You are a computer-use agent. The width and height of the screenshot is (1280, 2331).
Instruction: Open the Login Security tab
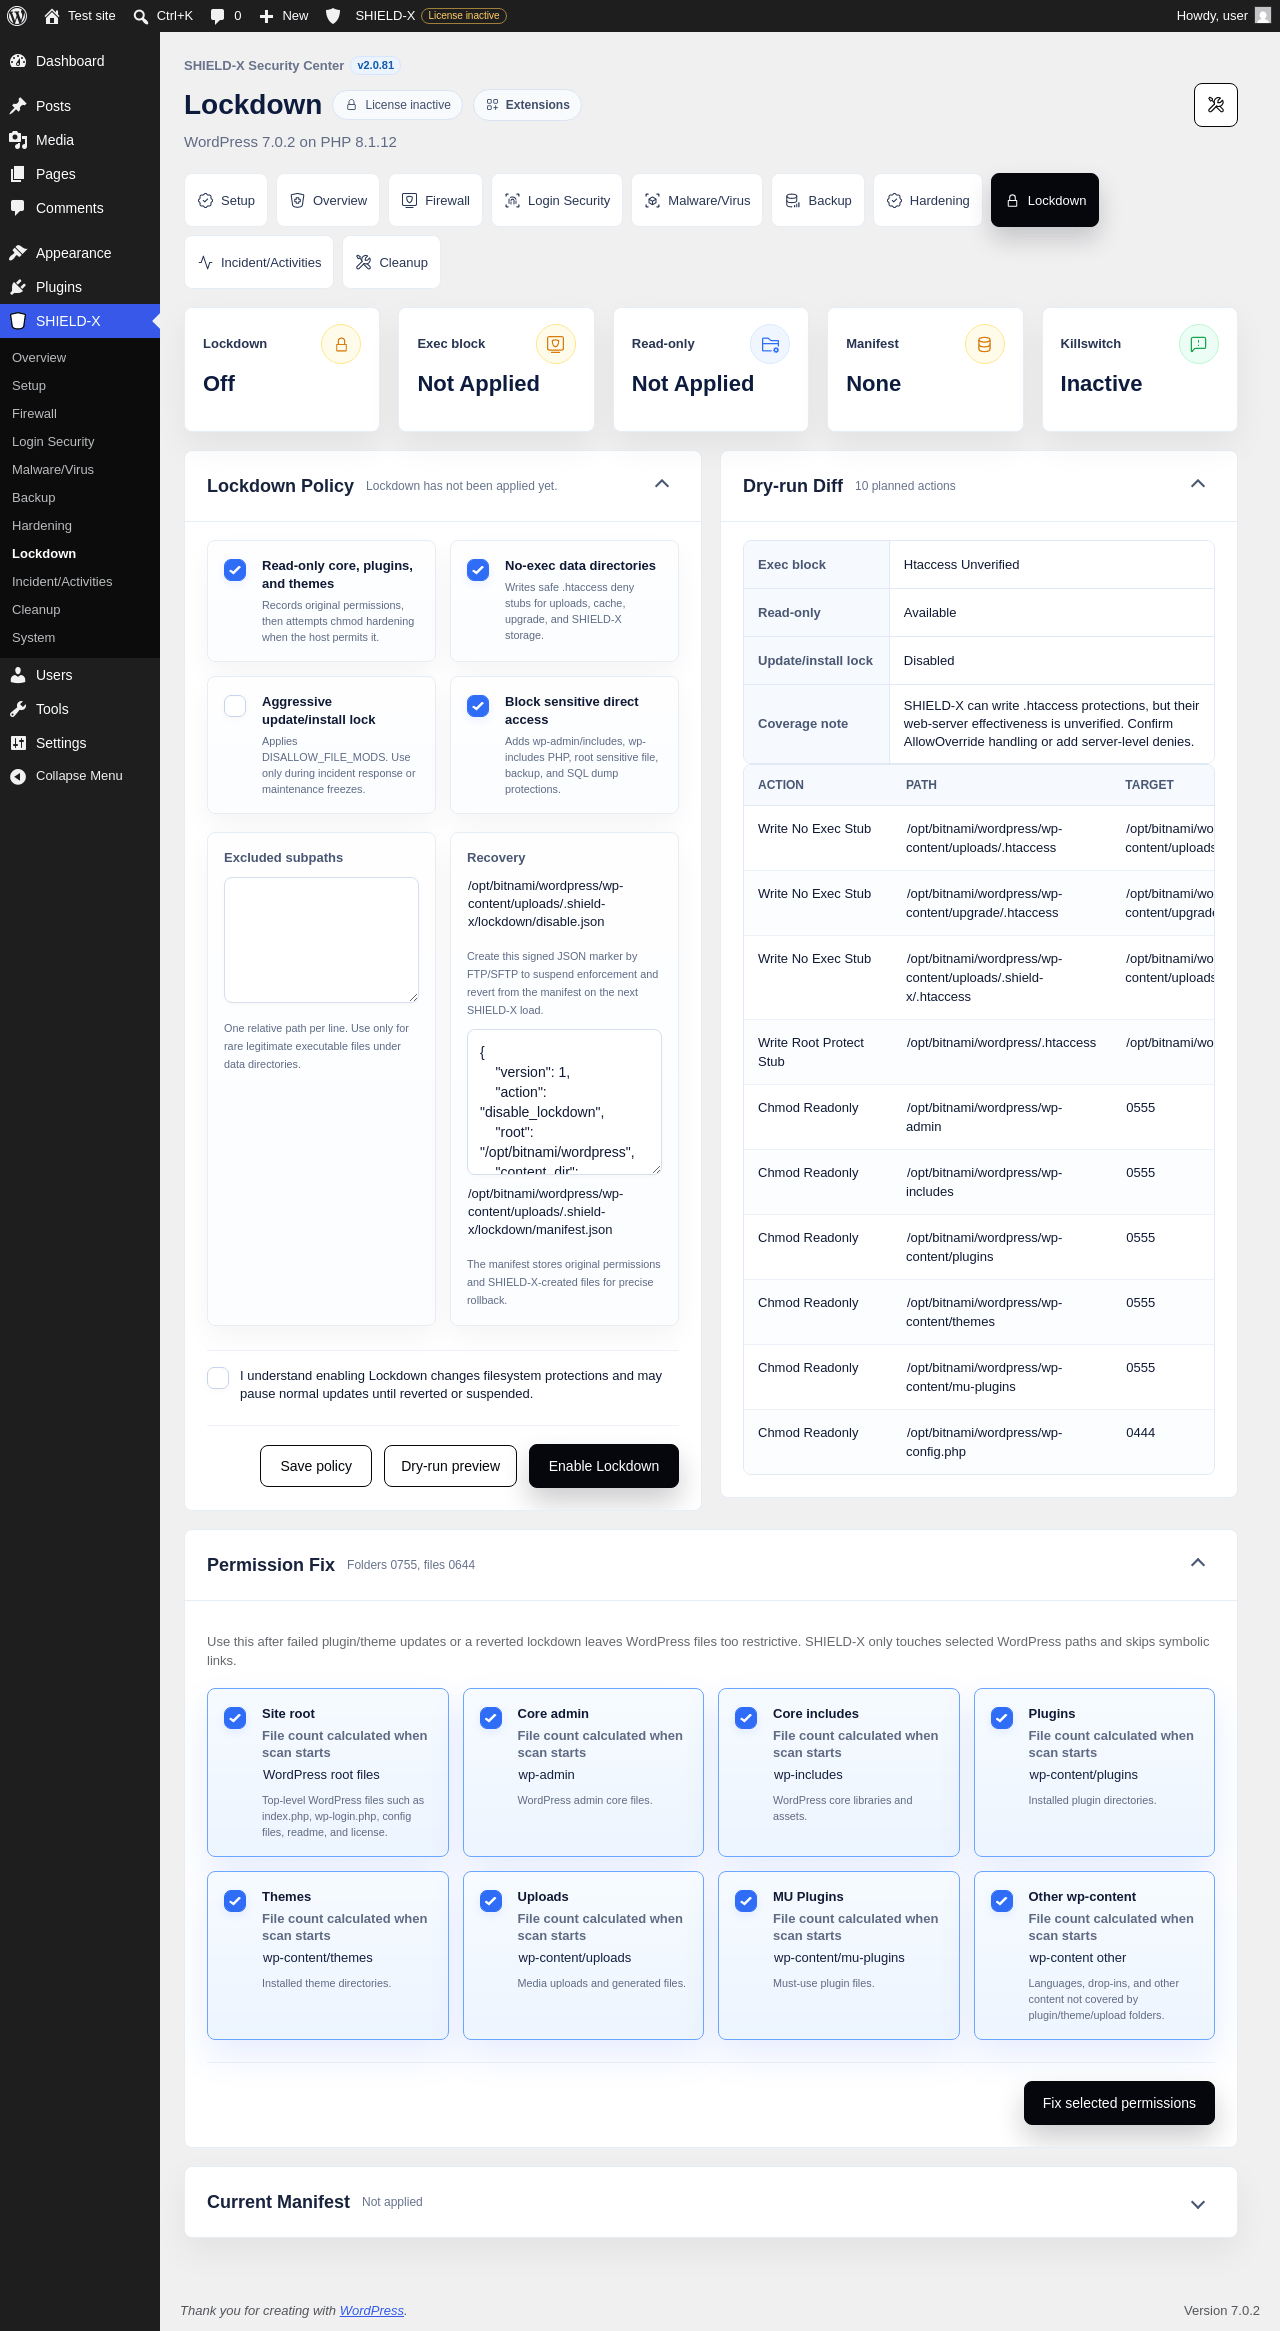tap(557, 200)
